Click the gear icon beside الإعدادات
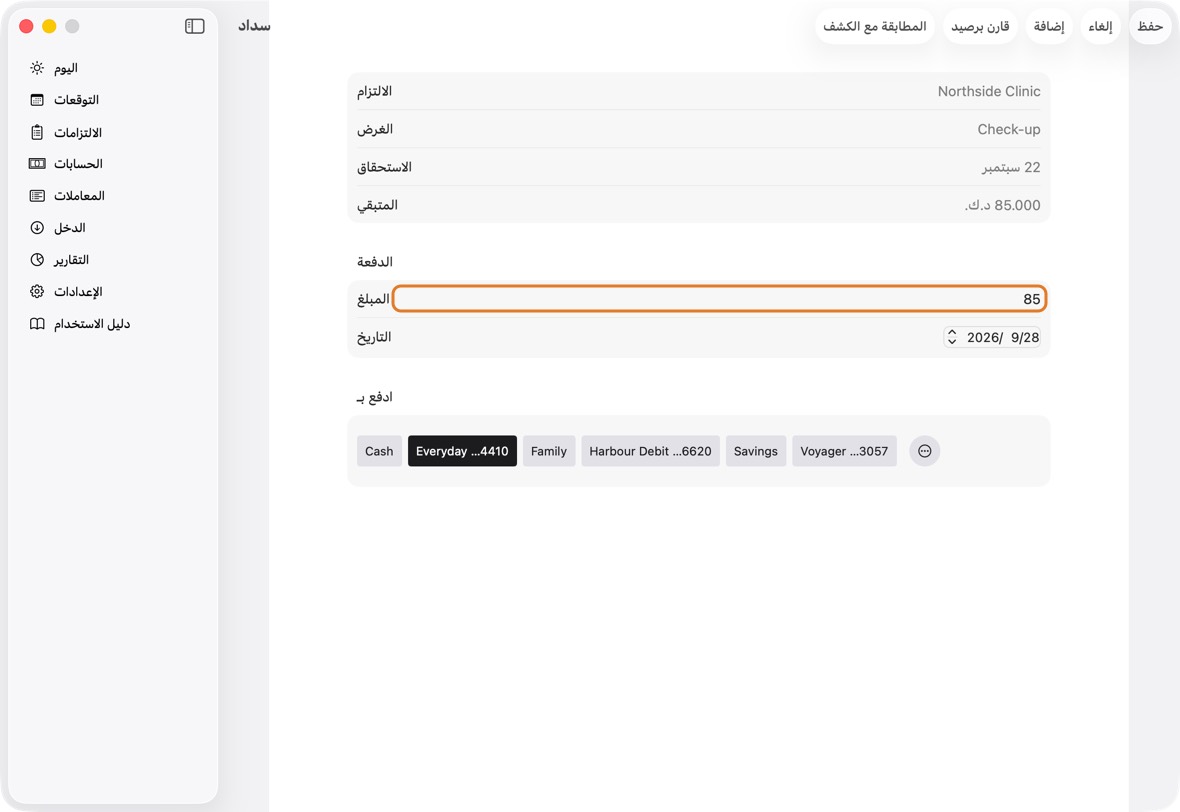Screen dimensions: 1180x812 click(x=37, y=292)
